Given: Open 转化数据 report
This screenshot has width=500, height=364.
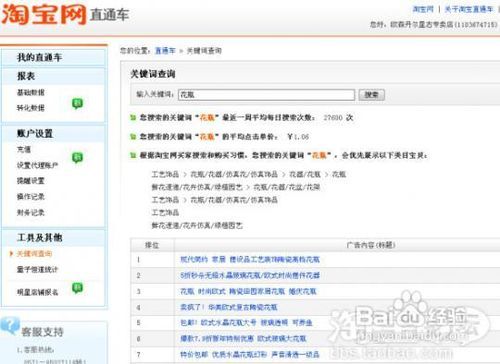Looking at the screenshot, I should coord(31,108).
